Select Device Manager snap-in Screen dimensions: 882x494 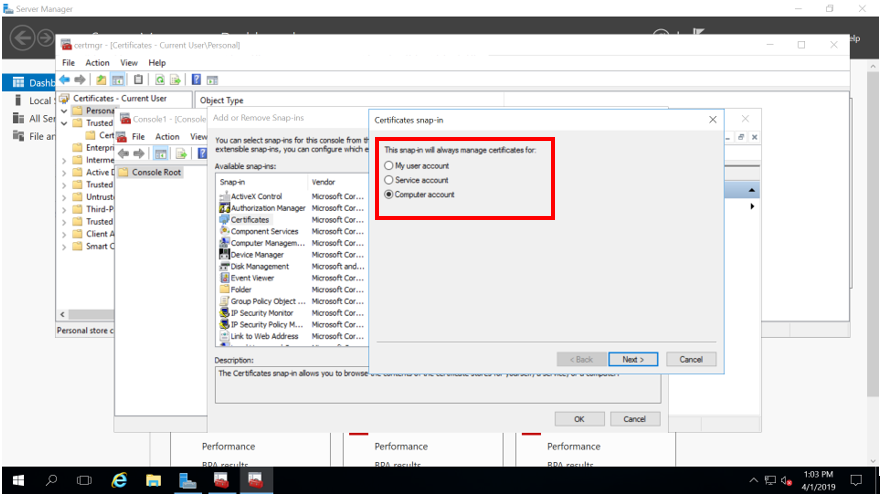click(x=252, y=255)
